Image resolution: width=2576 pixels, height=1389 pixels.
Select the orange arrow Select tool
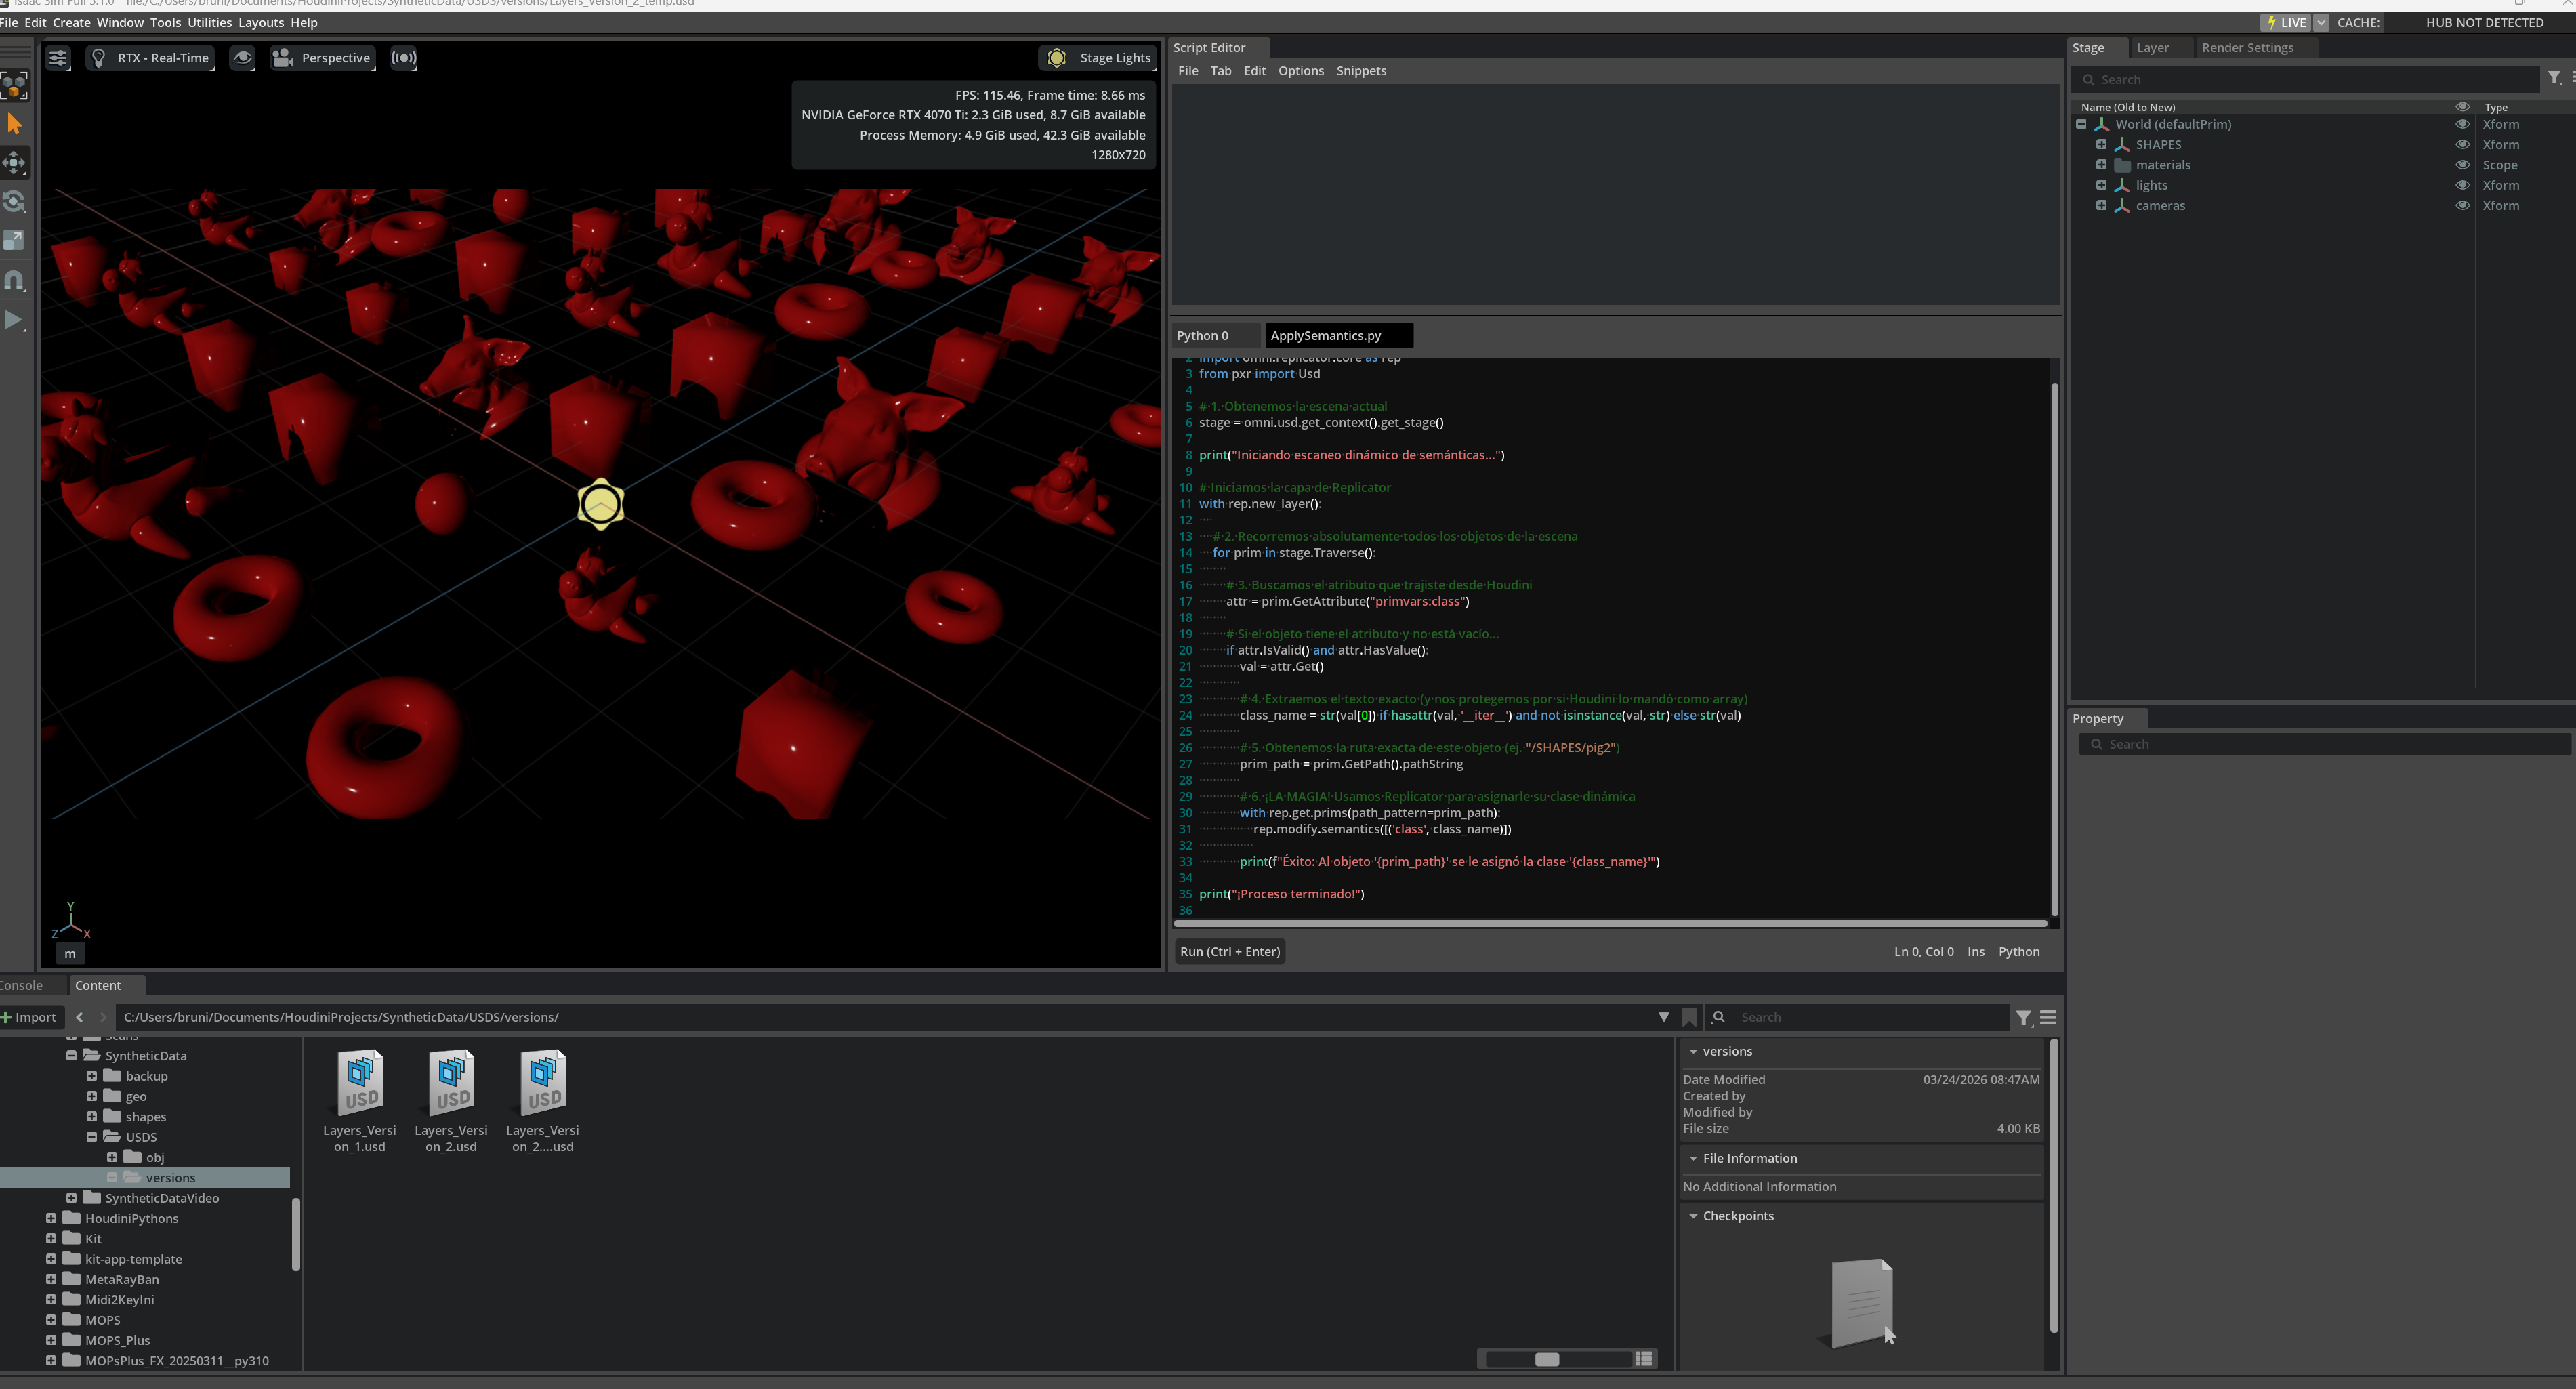pos(14,124)
